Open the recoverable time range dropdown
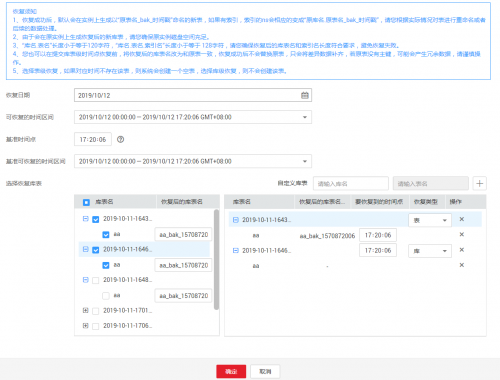The image size is (500, 380). 193,117
